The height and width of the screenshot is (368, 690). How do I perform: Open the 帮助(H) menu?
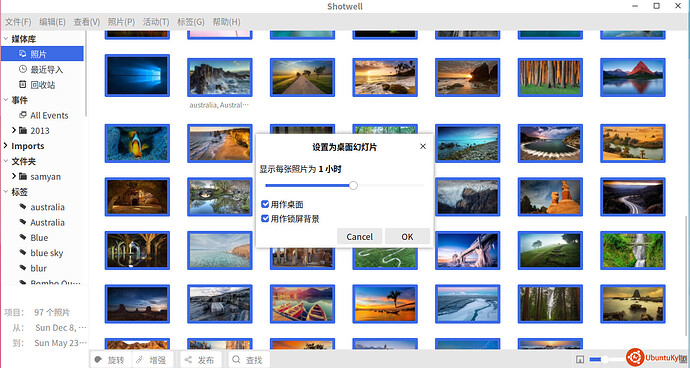point(226,22)
